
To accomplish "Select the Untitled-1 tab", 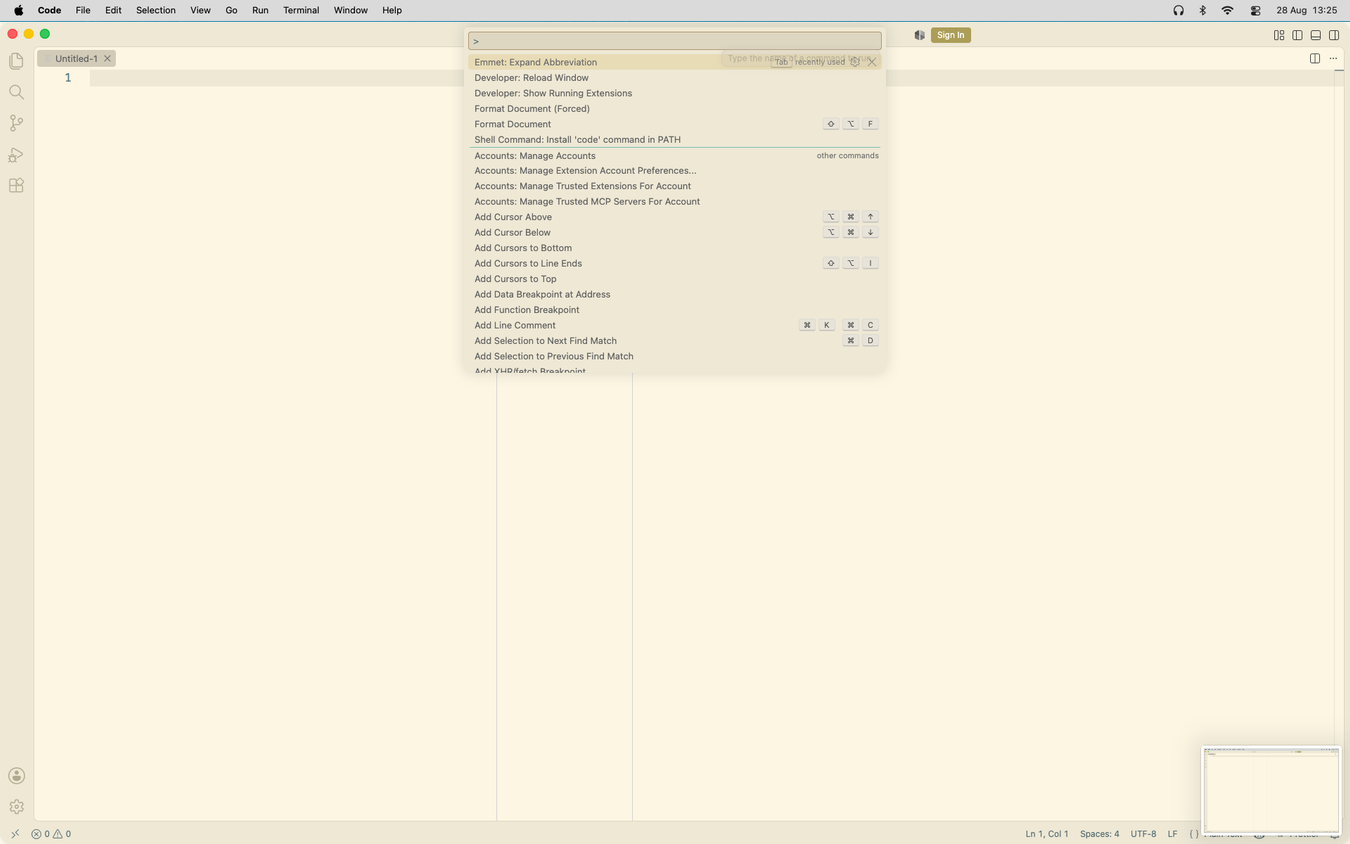I will coord(76,59).
